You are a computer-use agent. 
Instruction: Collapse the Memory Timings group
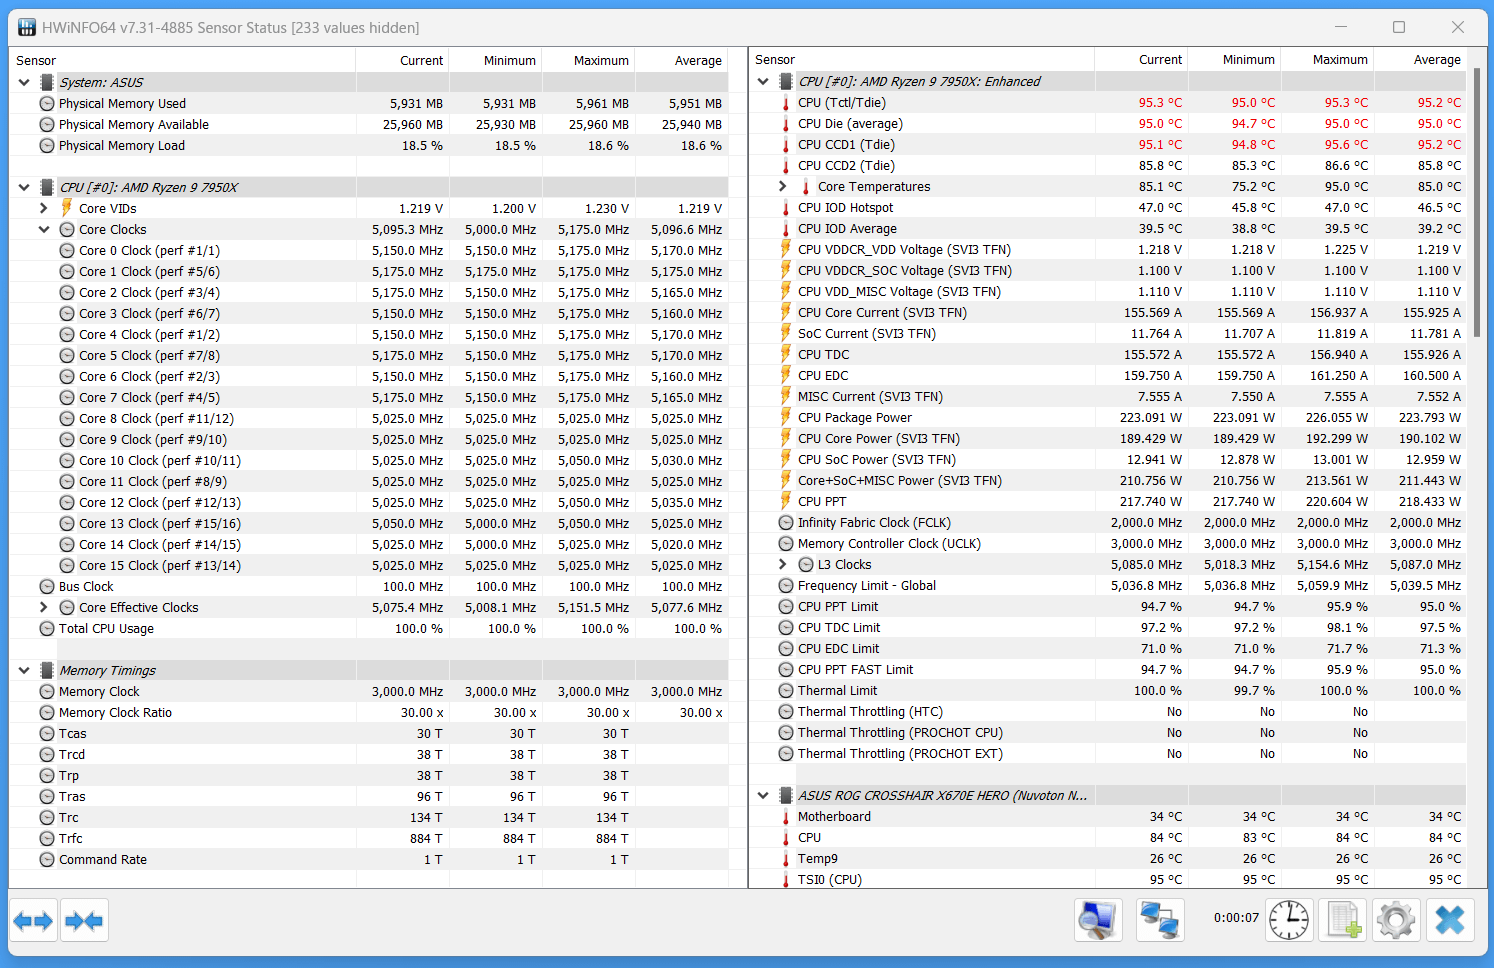(x=24, y=671)
